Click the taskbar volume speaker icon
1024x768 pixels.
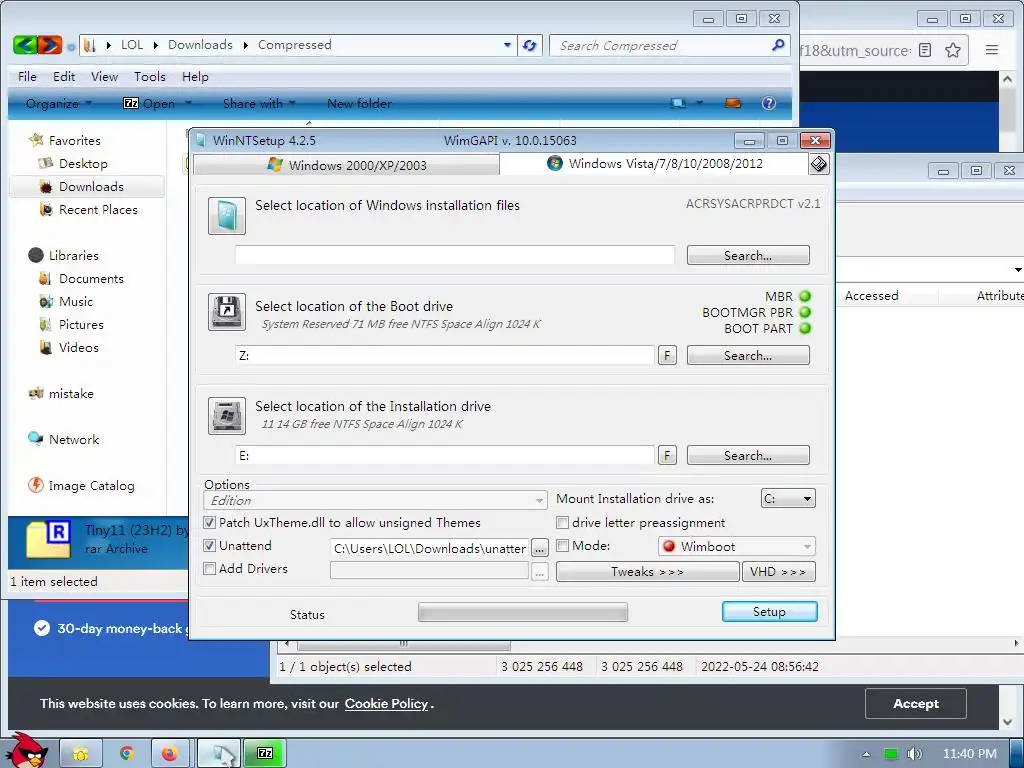(x=915, y=754)
